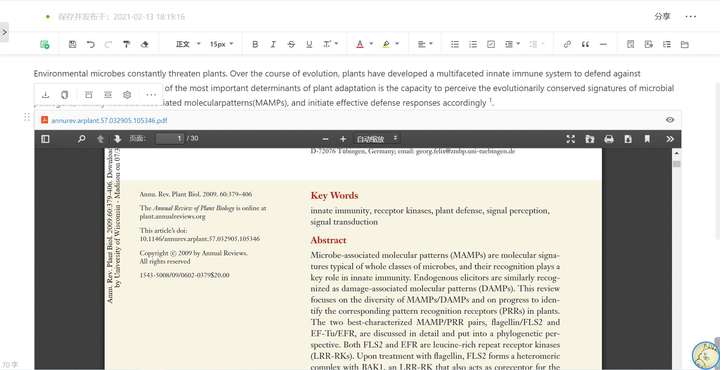Viewport: 720px width, 370px height.
Task: Insert a bulleted list
Action: (x=455, y=45)
